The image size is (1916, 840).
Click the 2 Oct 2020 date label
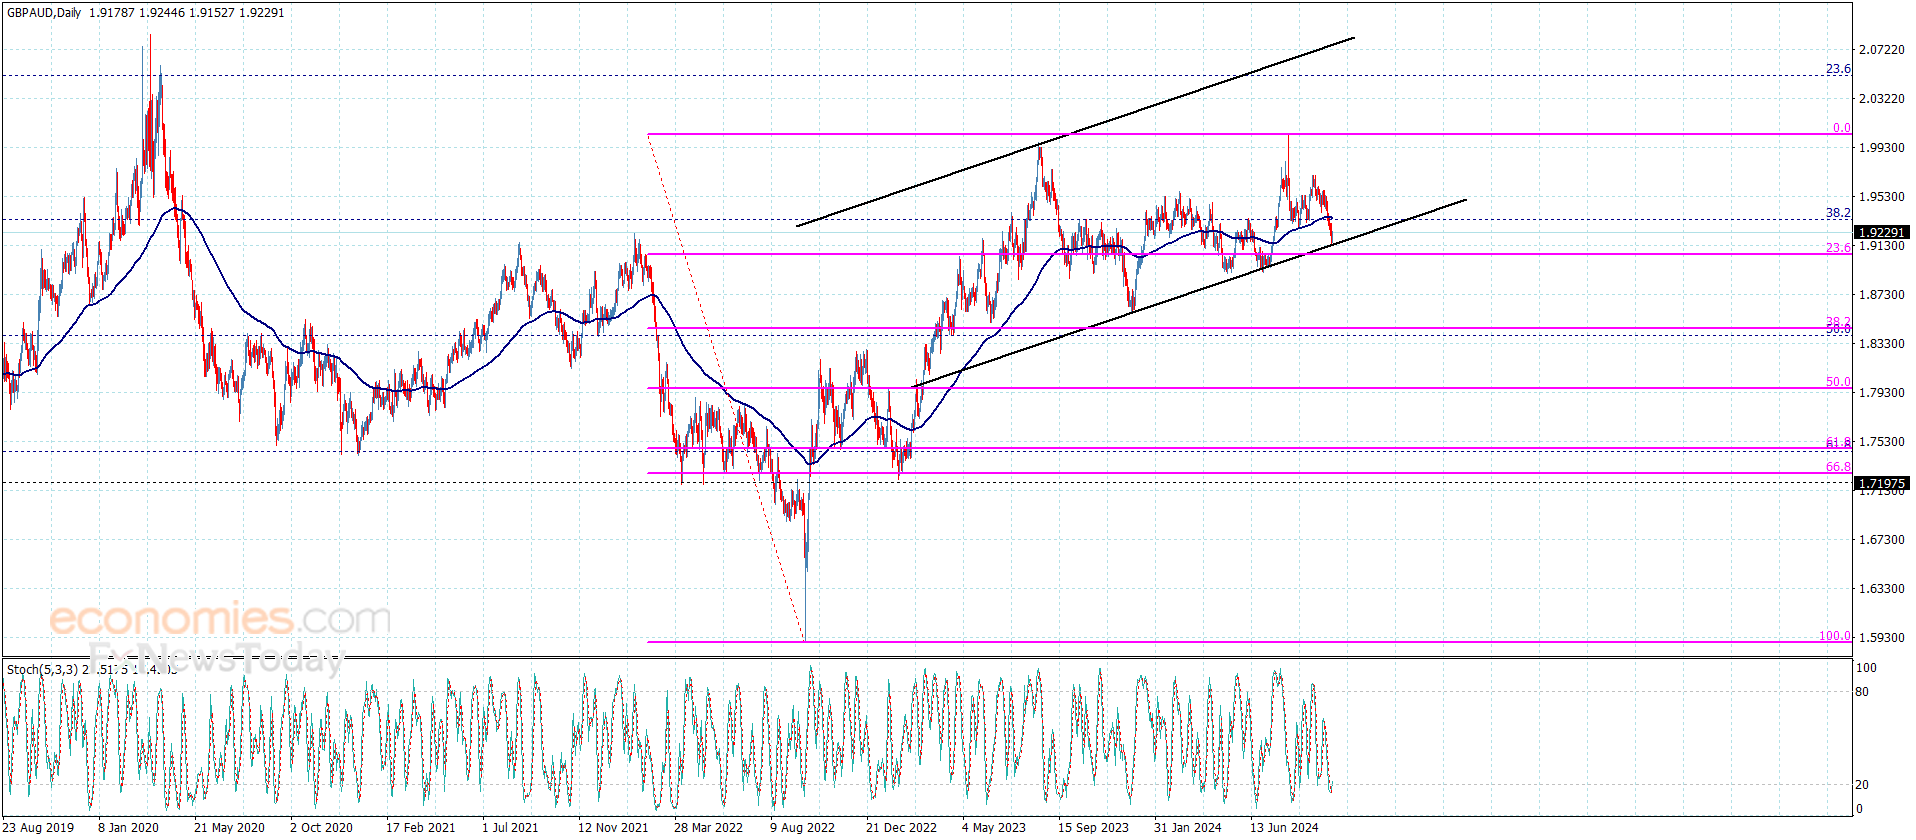[321, 827]
